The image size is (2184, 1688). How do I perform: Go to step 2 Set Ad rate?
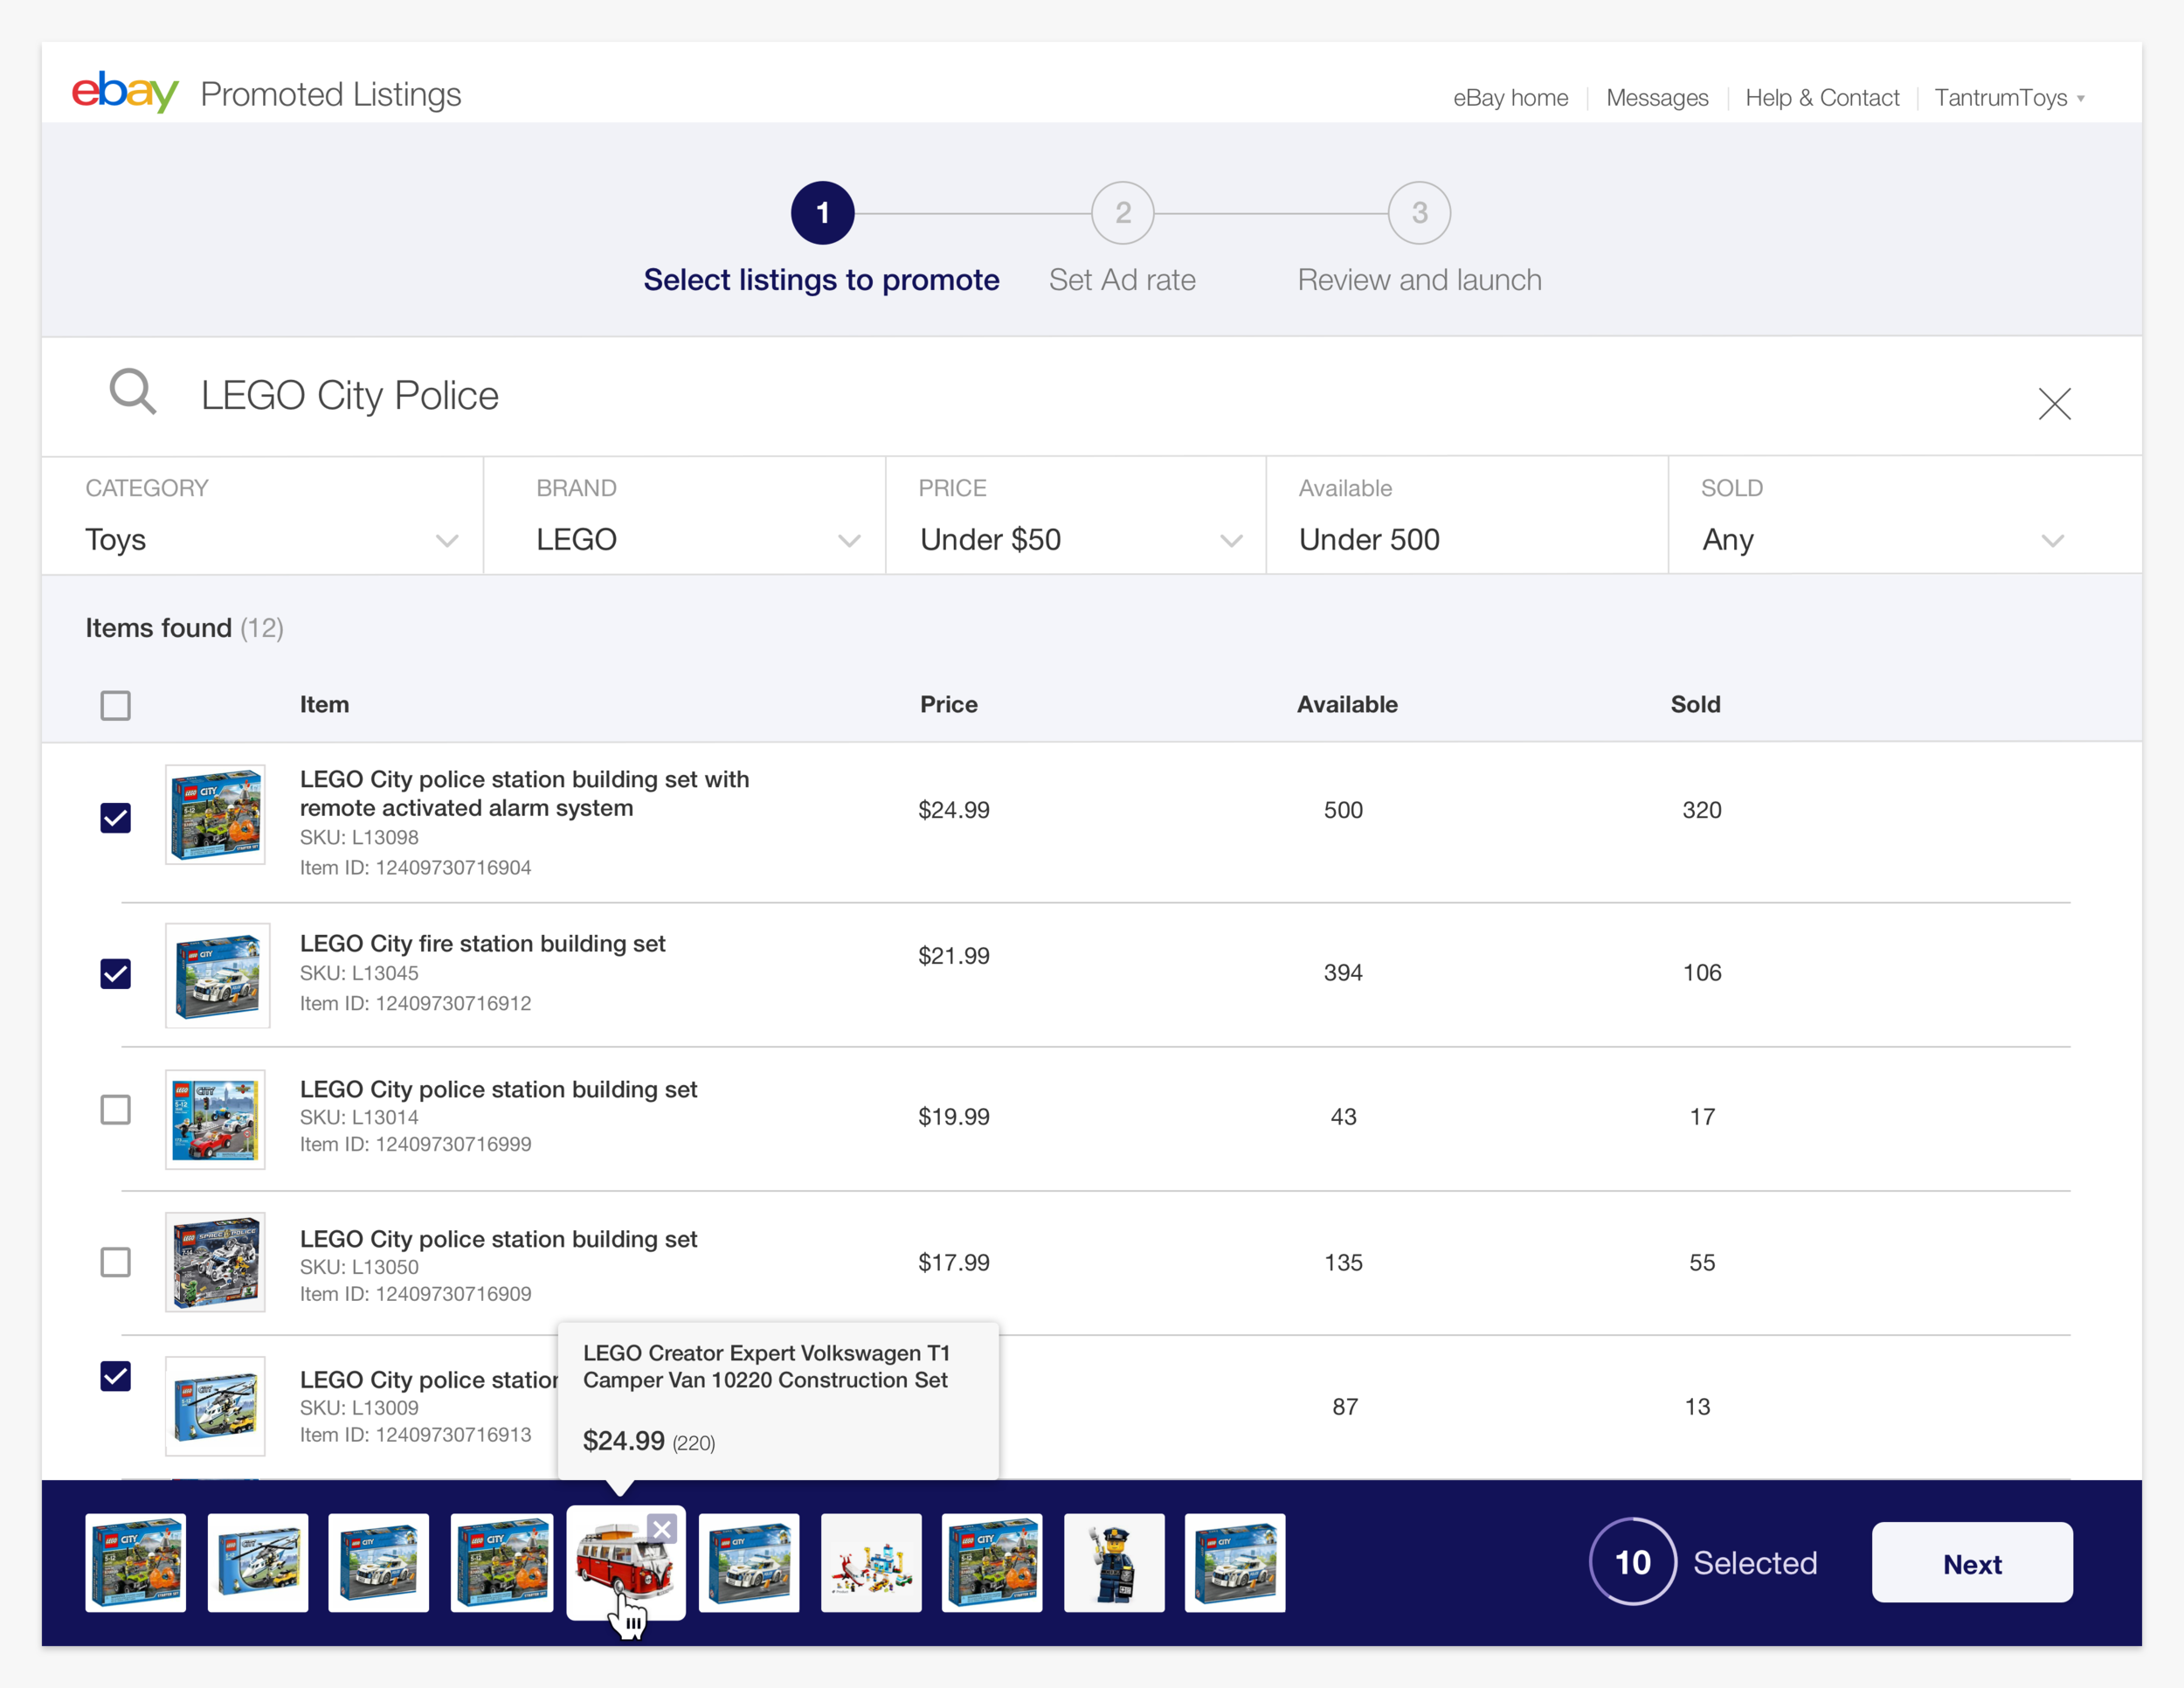tap(1122, 213)
